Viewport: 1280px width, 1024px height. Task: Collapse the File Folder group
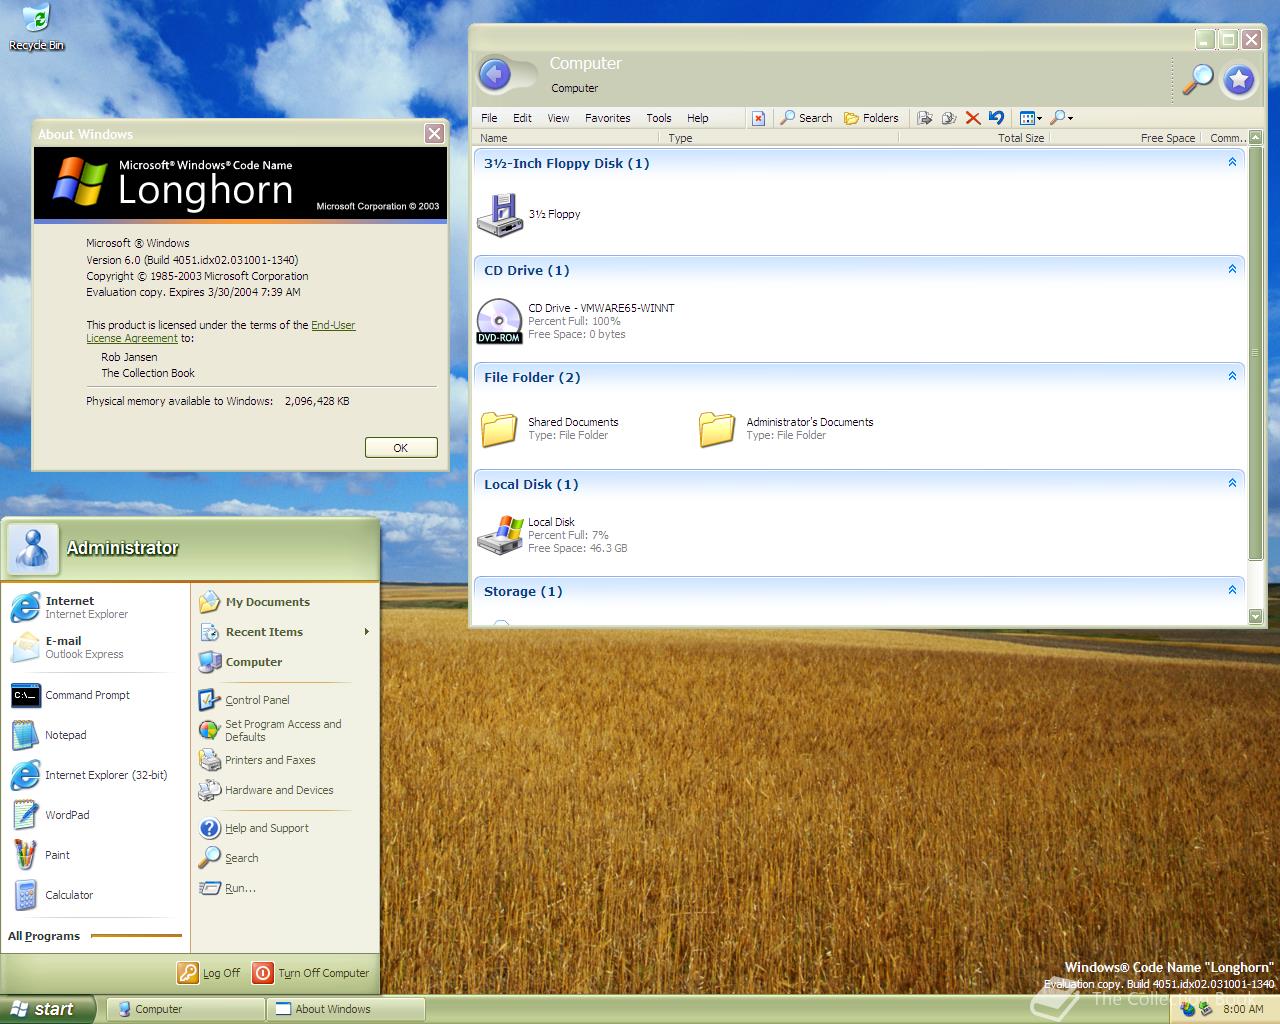tap(1232, 376)
